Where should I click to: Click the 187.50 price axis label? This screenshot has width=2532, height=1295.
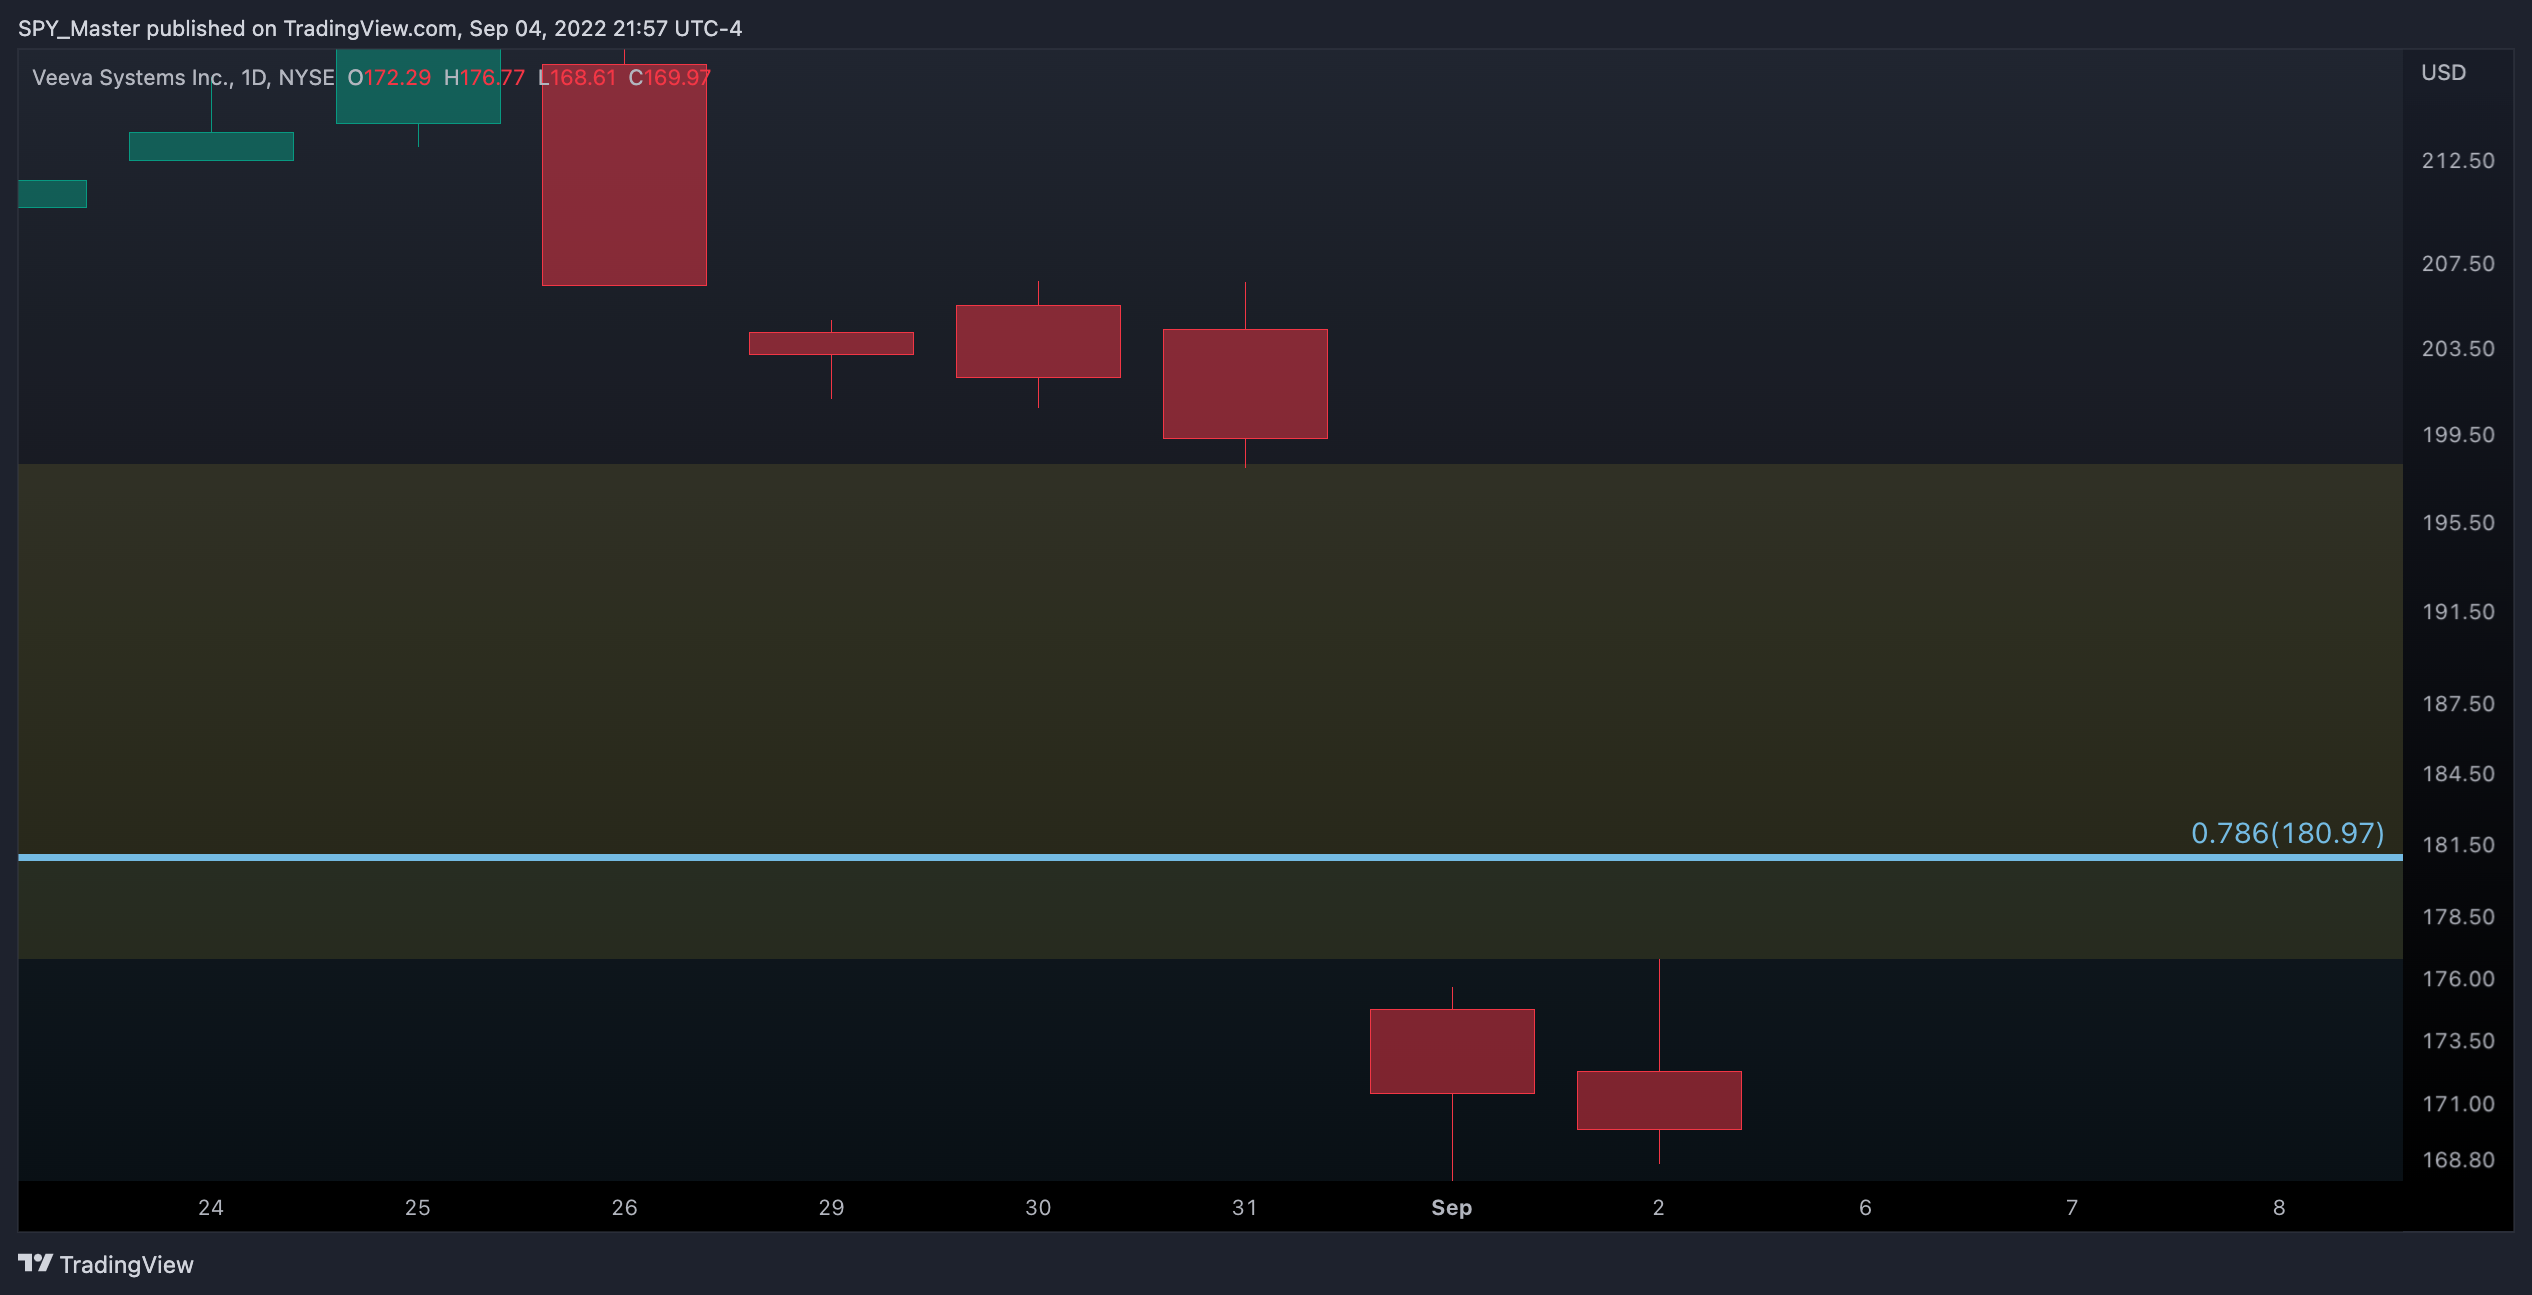point(2458,704)
